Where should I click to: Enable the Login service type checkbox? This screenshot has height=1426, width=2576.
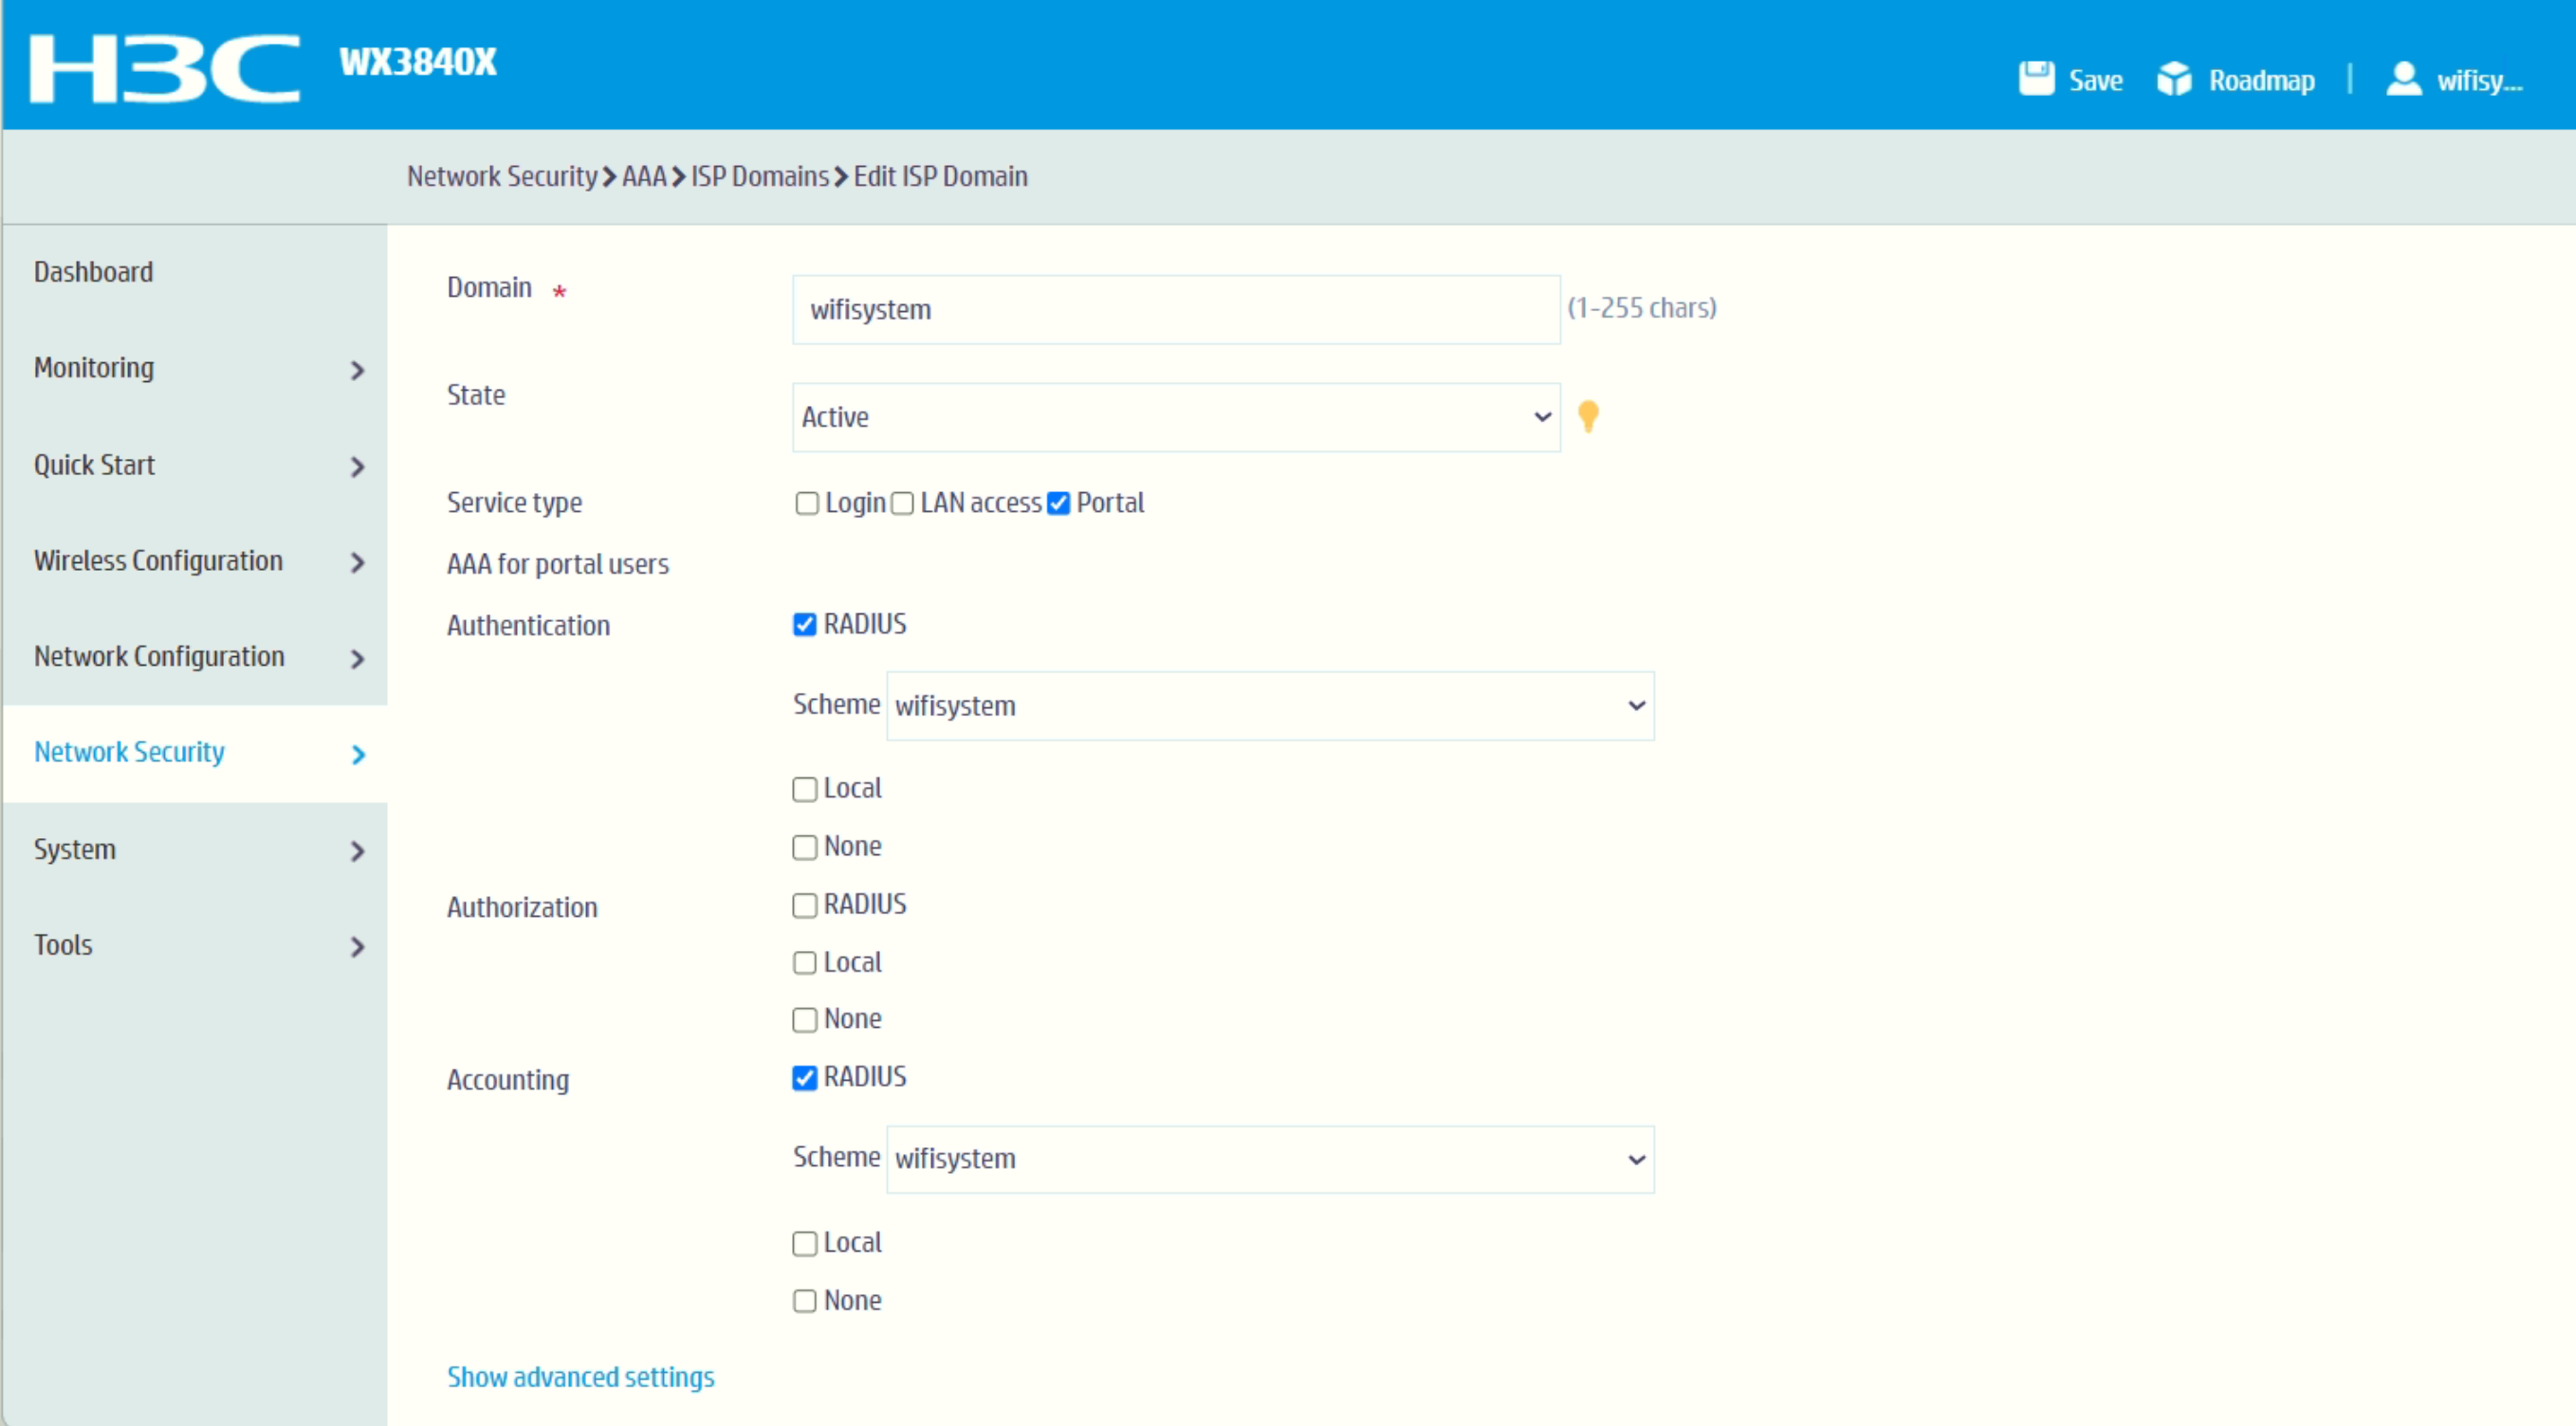[x=806, y=503]
